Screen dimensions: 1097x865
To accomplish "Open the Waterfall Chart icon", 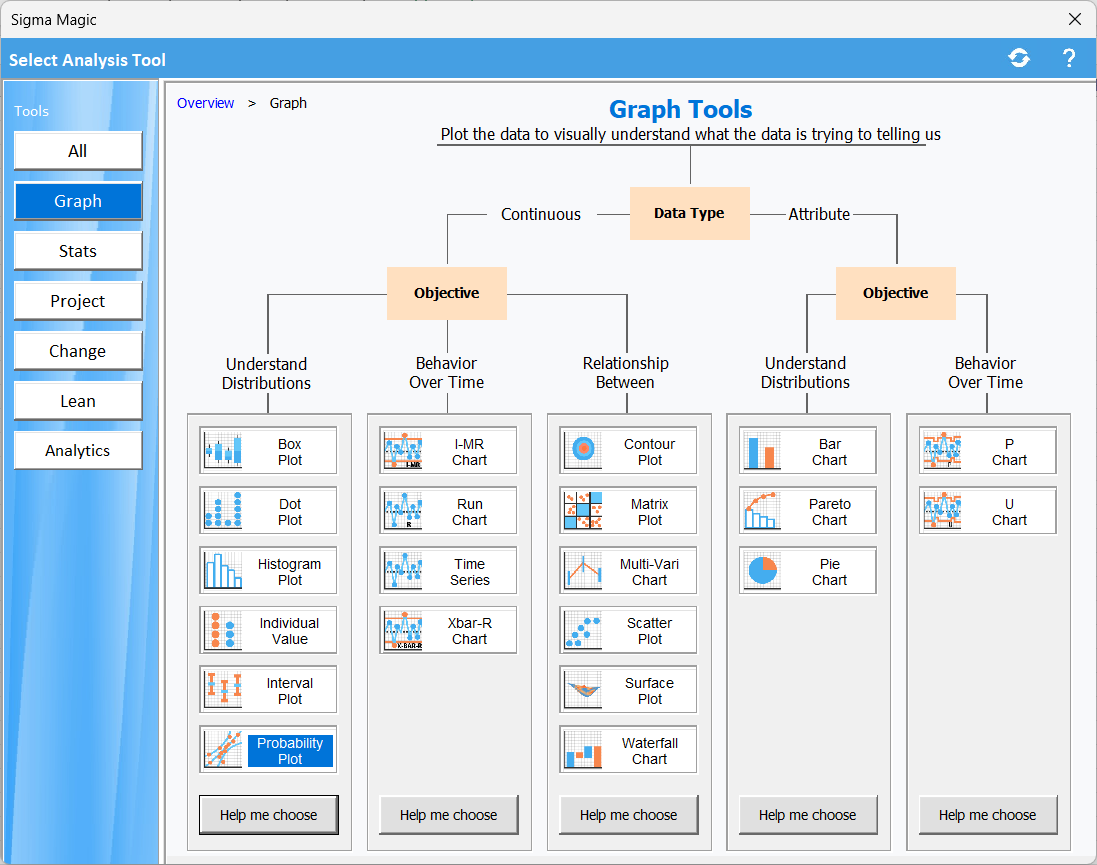I will 583,750.
